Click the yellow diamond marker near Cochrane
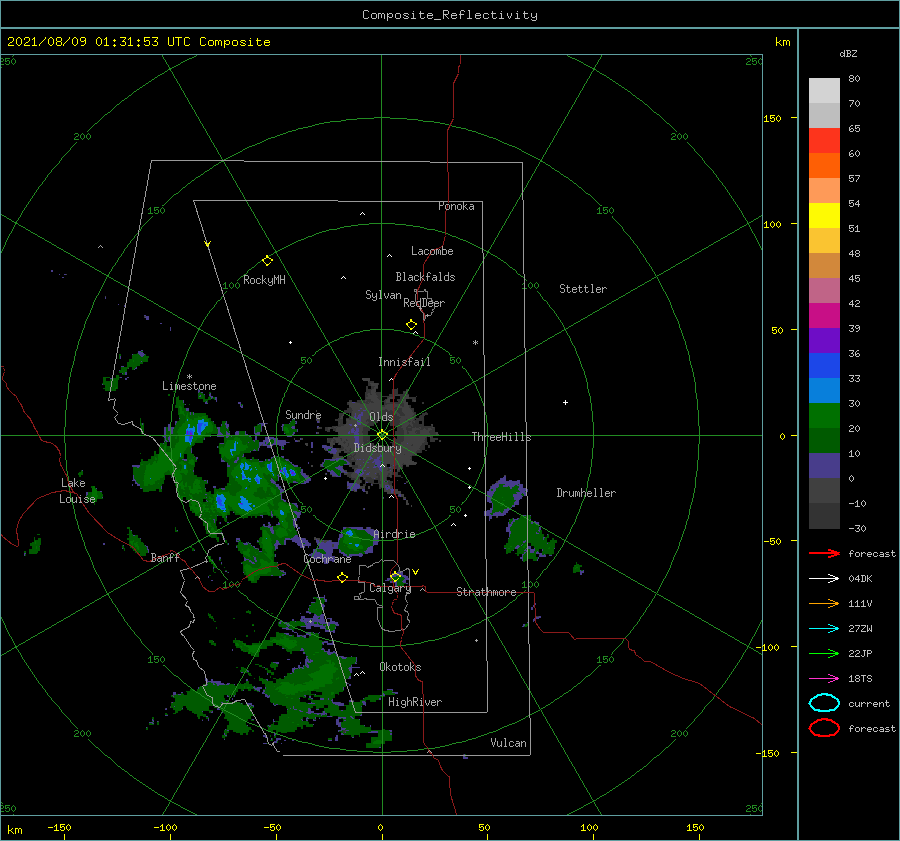The image size is (900, 841). pyautogui.click(x=343, y=577)
